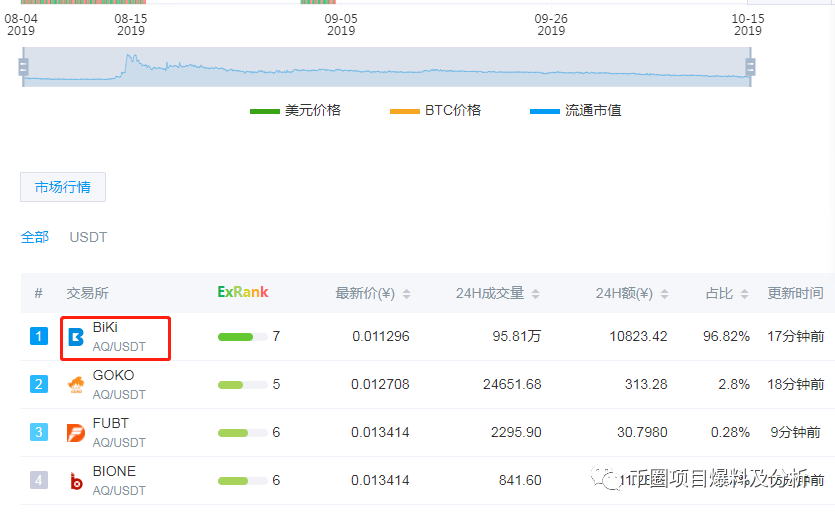
Task: Click BiKi share value 96.82%
Action: 726,336
